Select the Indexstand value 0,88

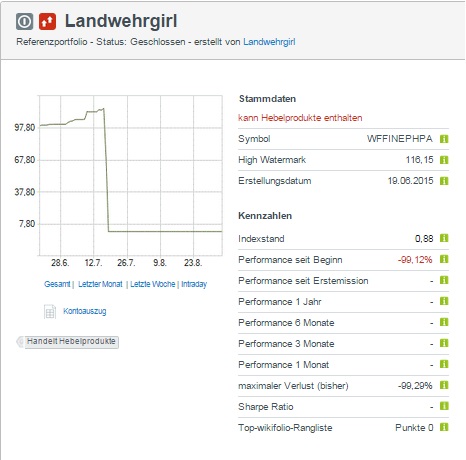click(424, 238)
